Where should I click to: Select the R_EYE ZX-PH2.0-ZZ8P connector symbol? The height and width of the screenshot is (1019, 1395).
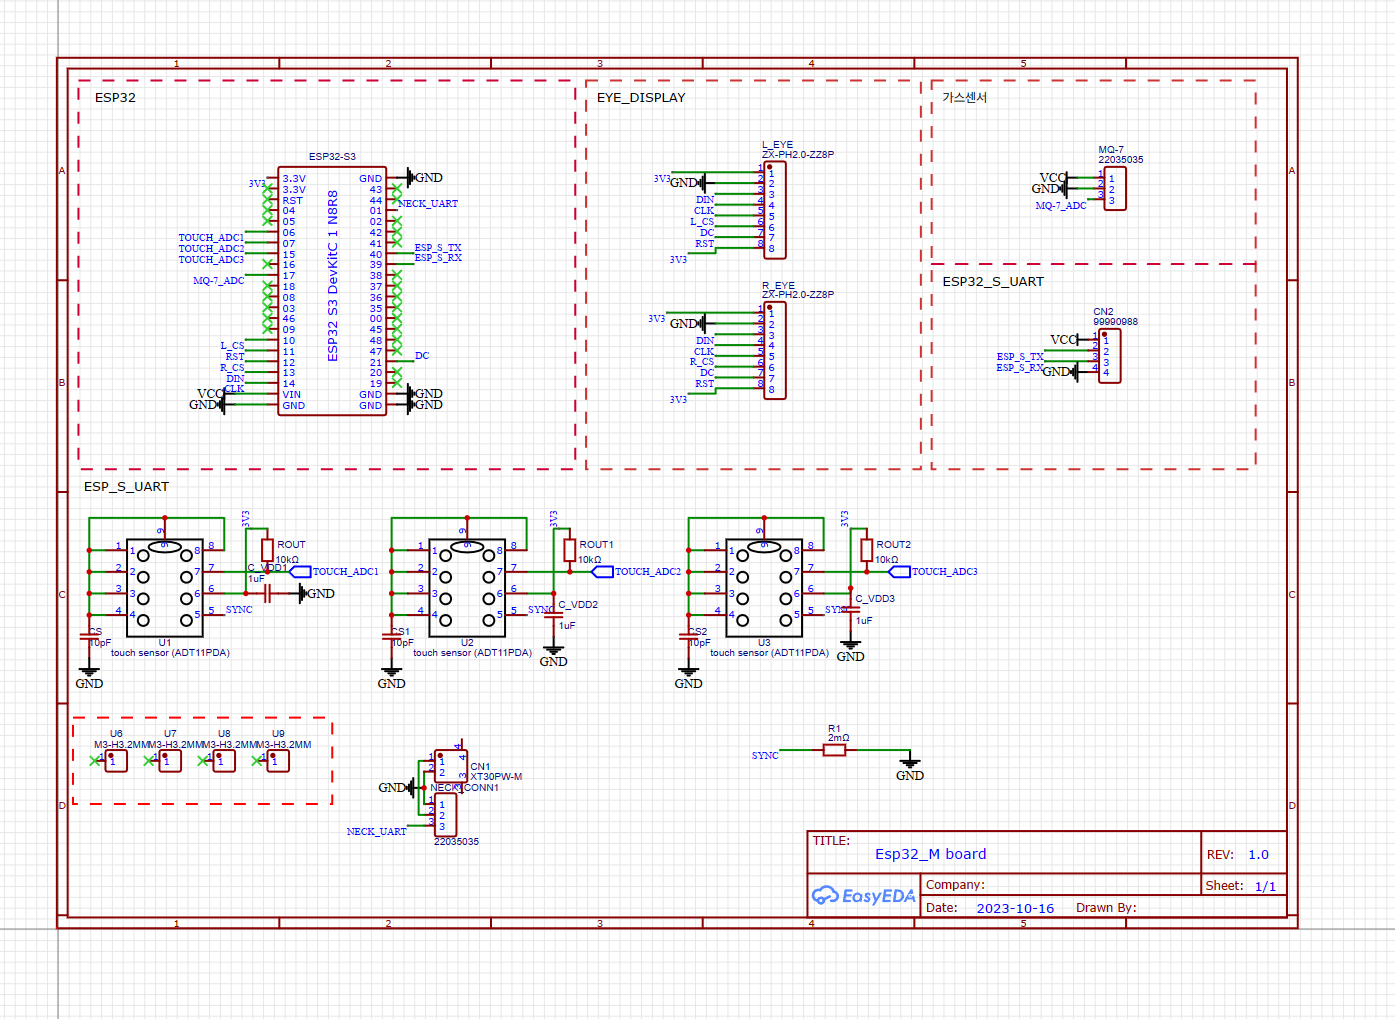(774, 351)
